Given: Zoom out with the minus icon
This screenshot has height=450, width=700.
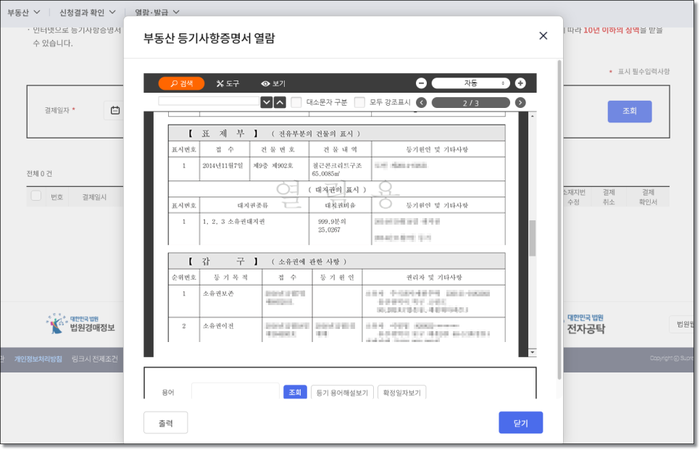Looking at the screenshot, I should (421, 83).
